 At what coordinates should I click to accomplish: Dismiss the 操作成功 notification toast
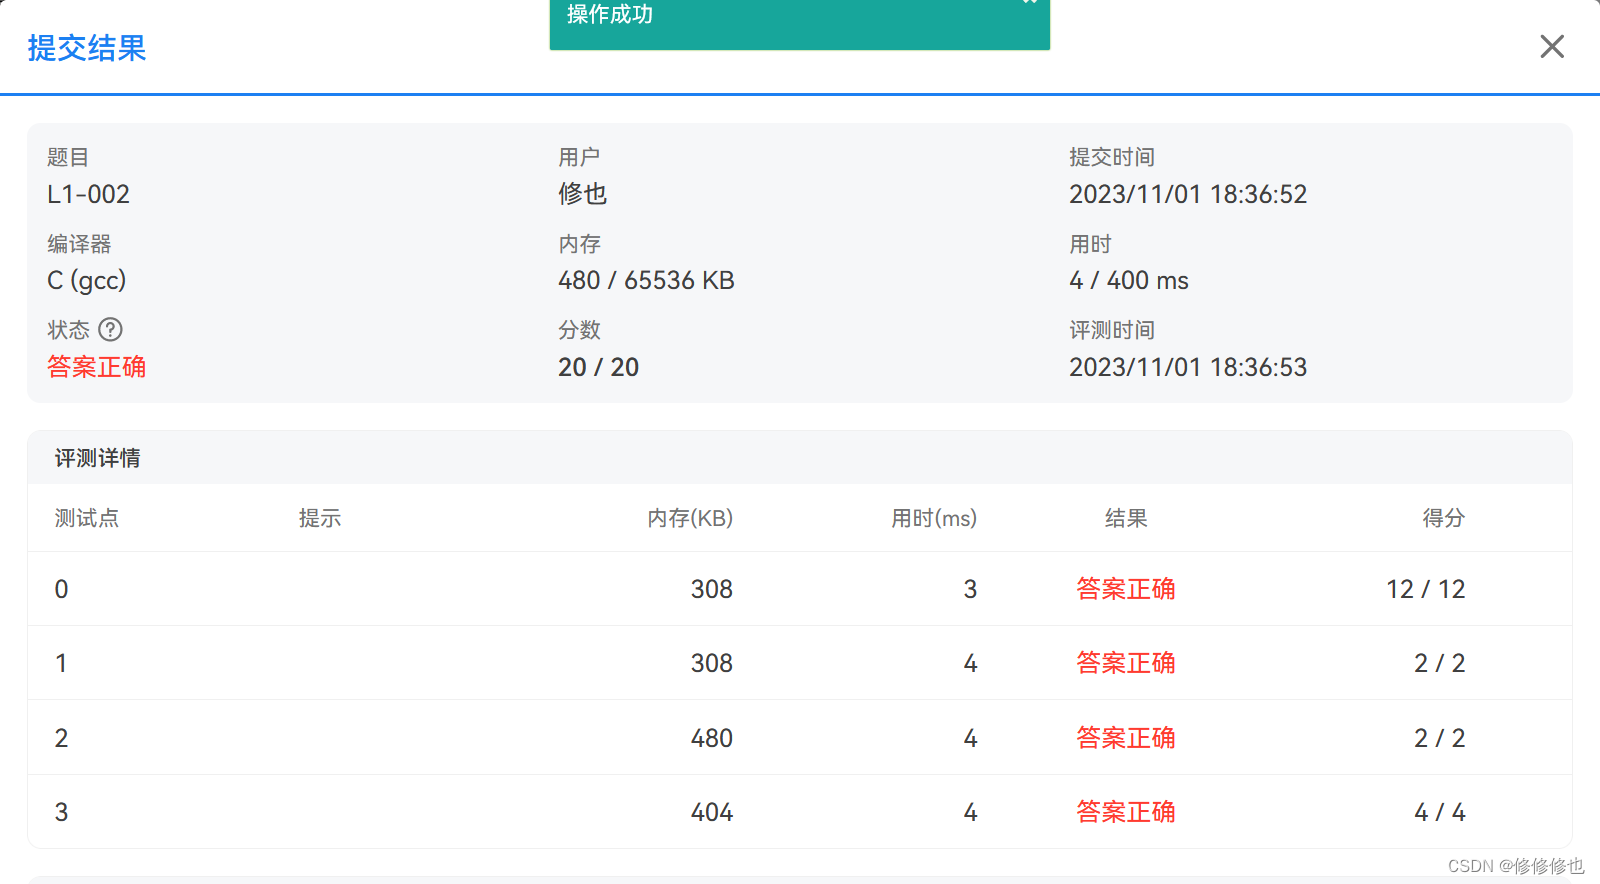1029,3
